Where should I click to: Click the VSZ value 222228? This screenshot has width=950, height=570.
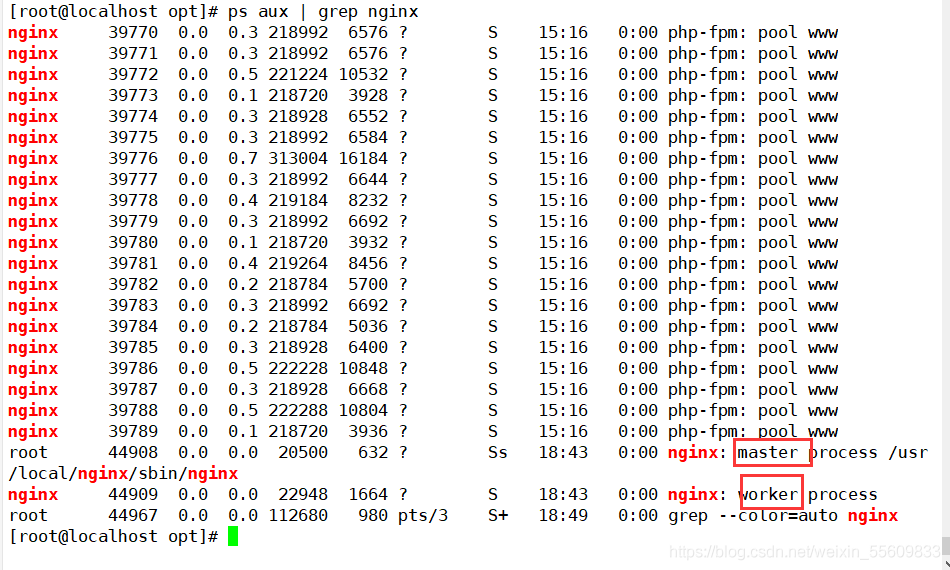click(x=298, y=368)
